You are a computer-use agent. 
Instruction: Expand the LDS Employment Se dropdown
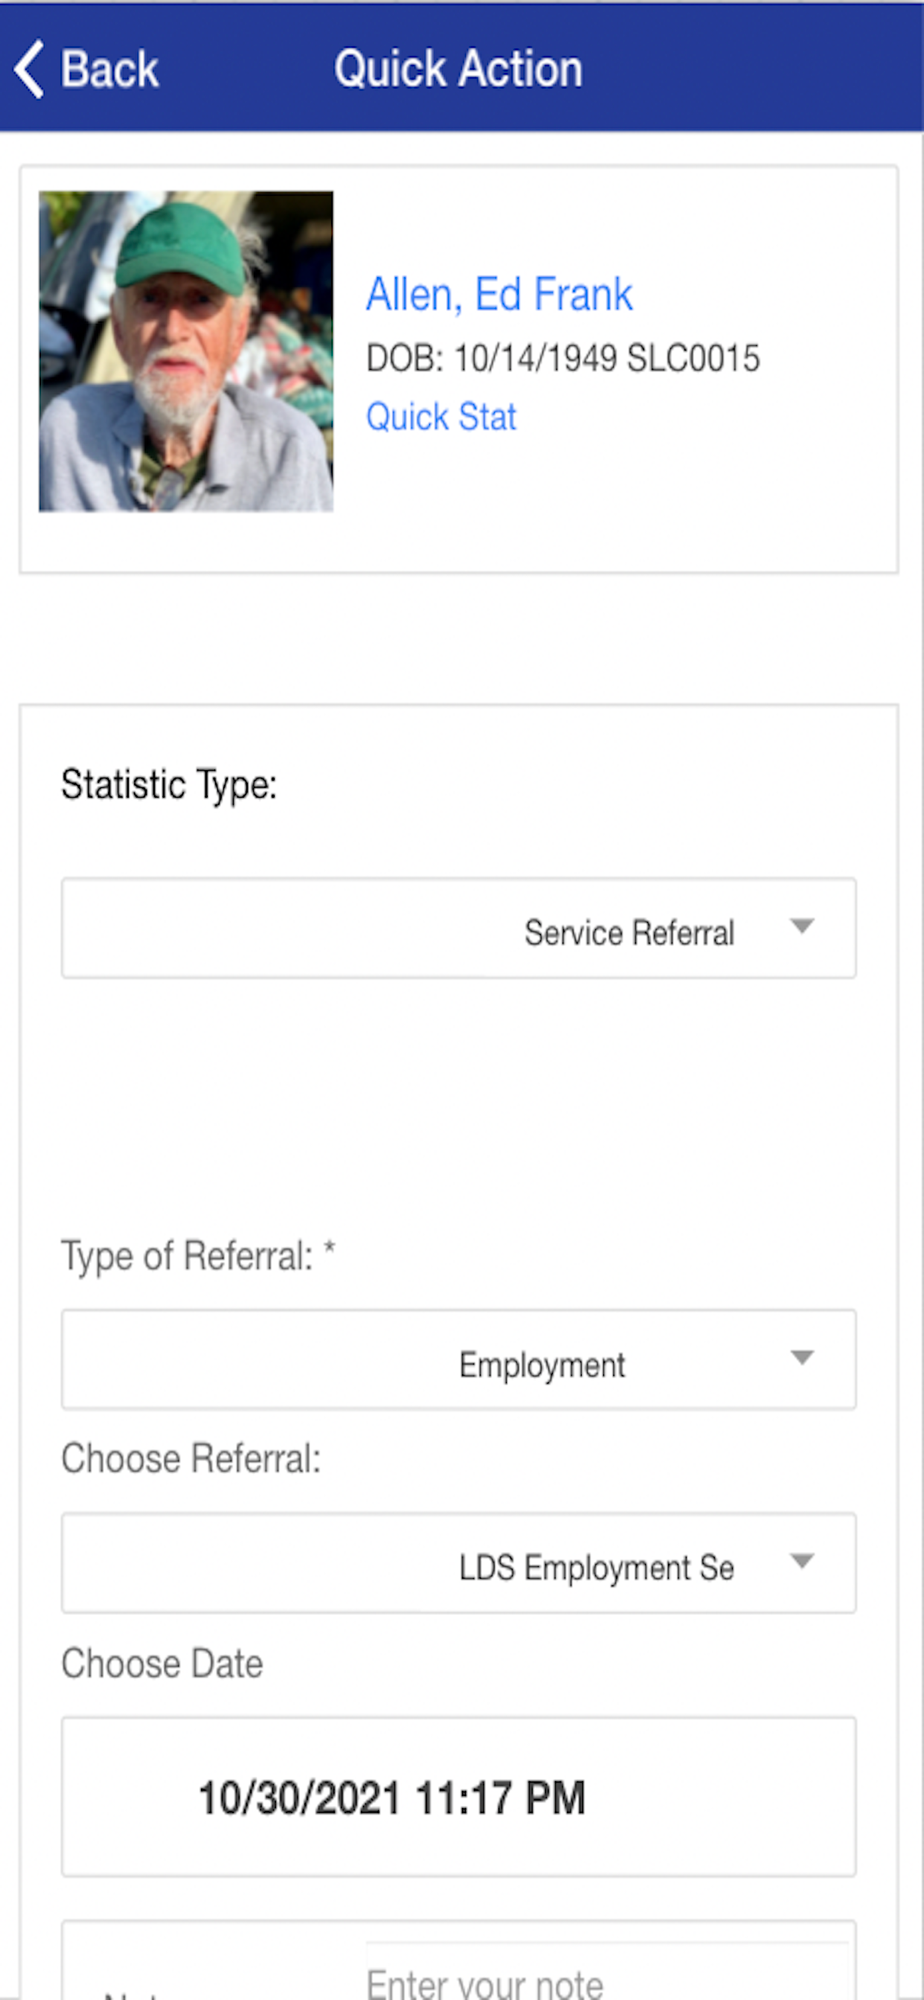click(458, 1563)
